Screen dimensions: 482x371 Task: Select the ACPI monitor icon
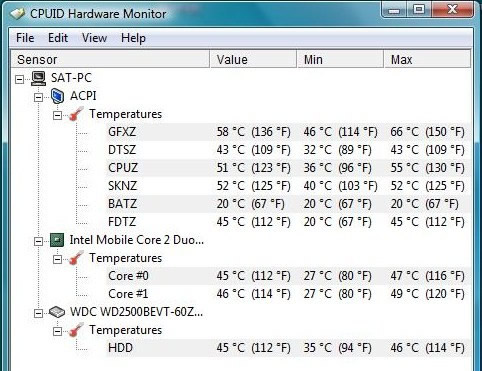click(x=57, y=96)
